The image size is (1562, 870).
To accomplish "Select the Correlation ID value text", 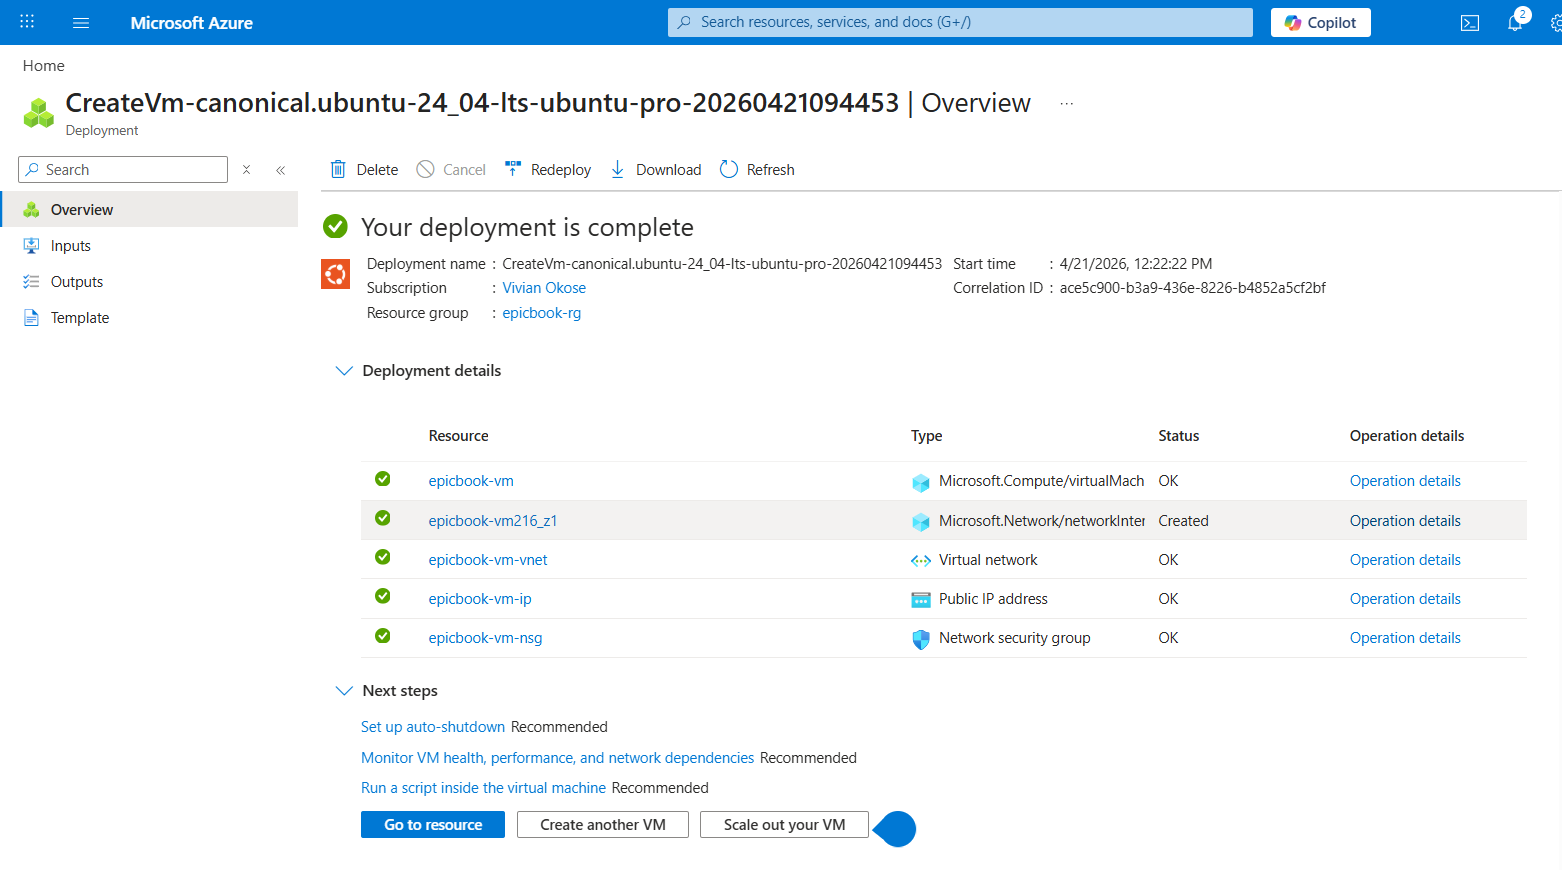I will [x=1193, y=288].
